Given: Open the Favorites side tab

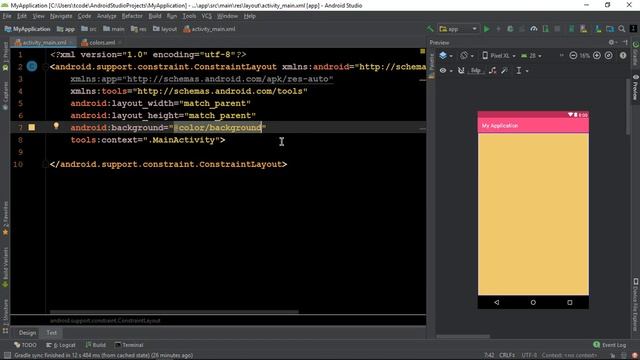Looking at the screenshot, I should 5,218.
